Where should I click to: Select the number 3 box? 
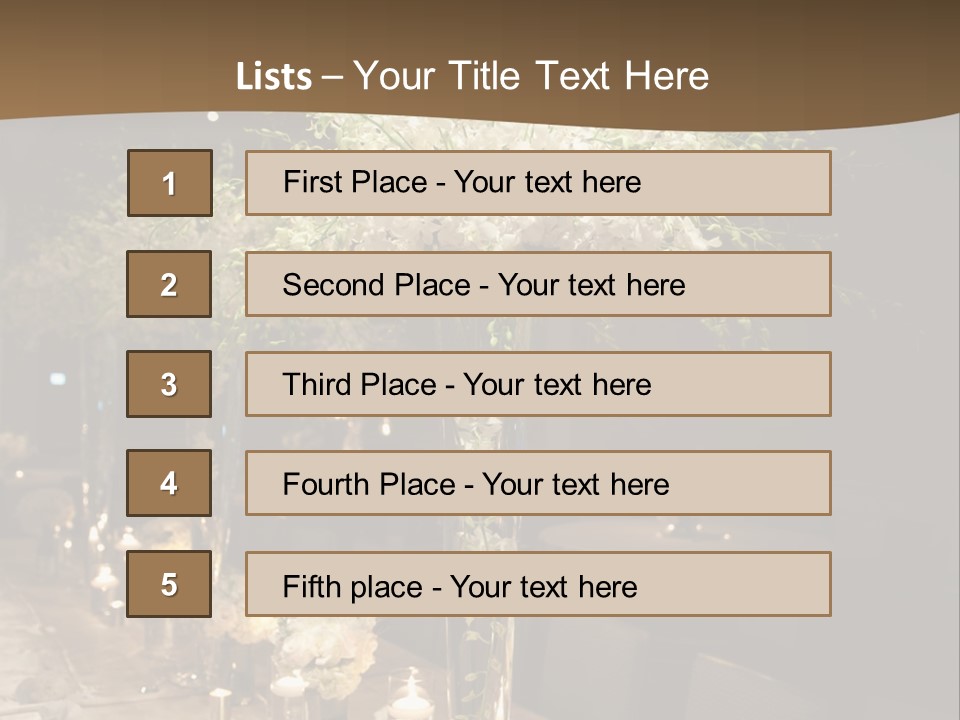pos(169,384)
